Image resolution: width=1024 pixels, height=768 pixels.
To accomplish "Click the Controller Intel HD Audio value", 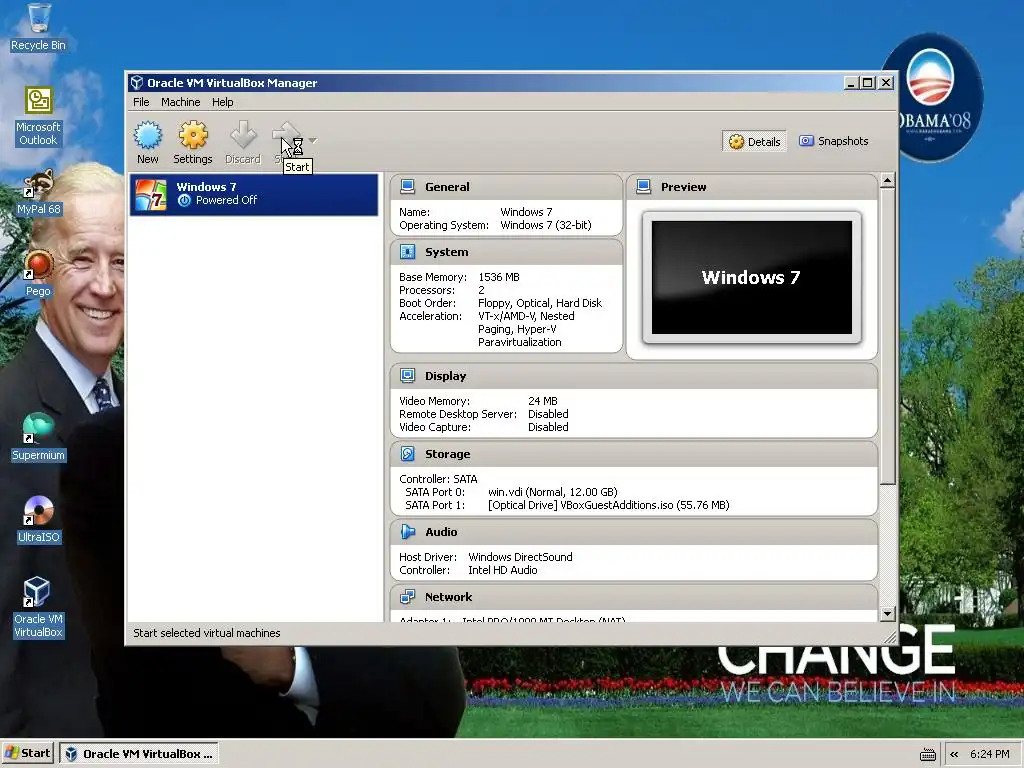I will [503, 571].
